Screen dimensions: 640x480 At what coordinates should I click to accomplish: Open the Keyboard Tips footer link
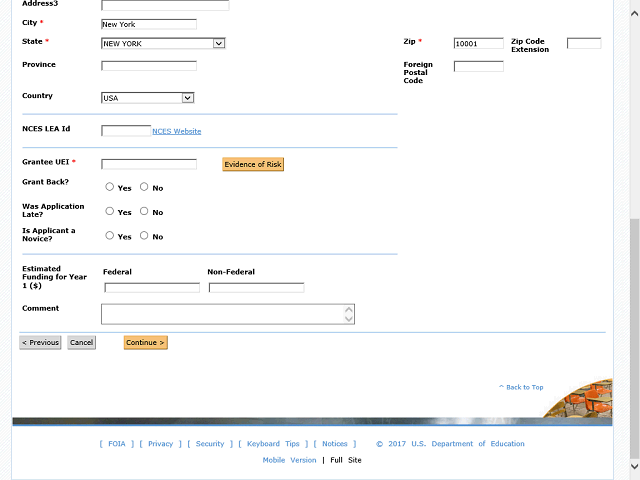coord(273,444)
